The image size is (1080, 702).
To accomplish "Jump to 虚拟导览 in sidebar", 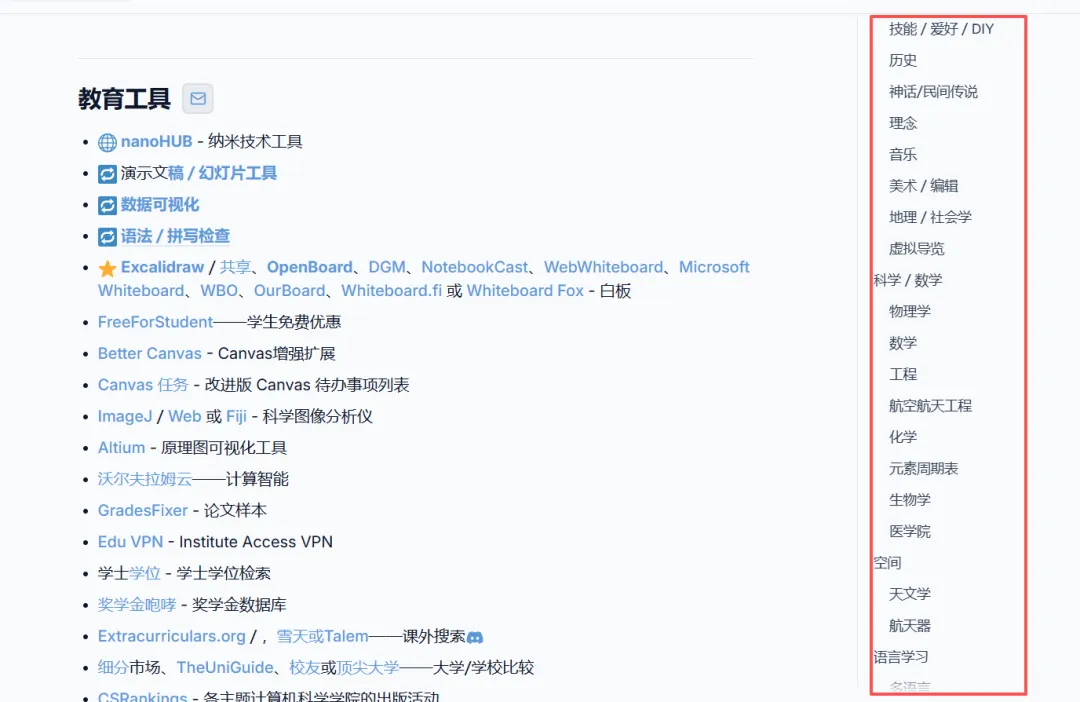I will click(916, 249).
